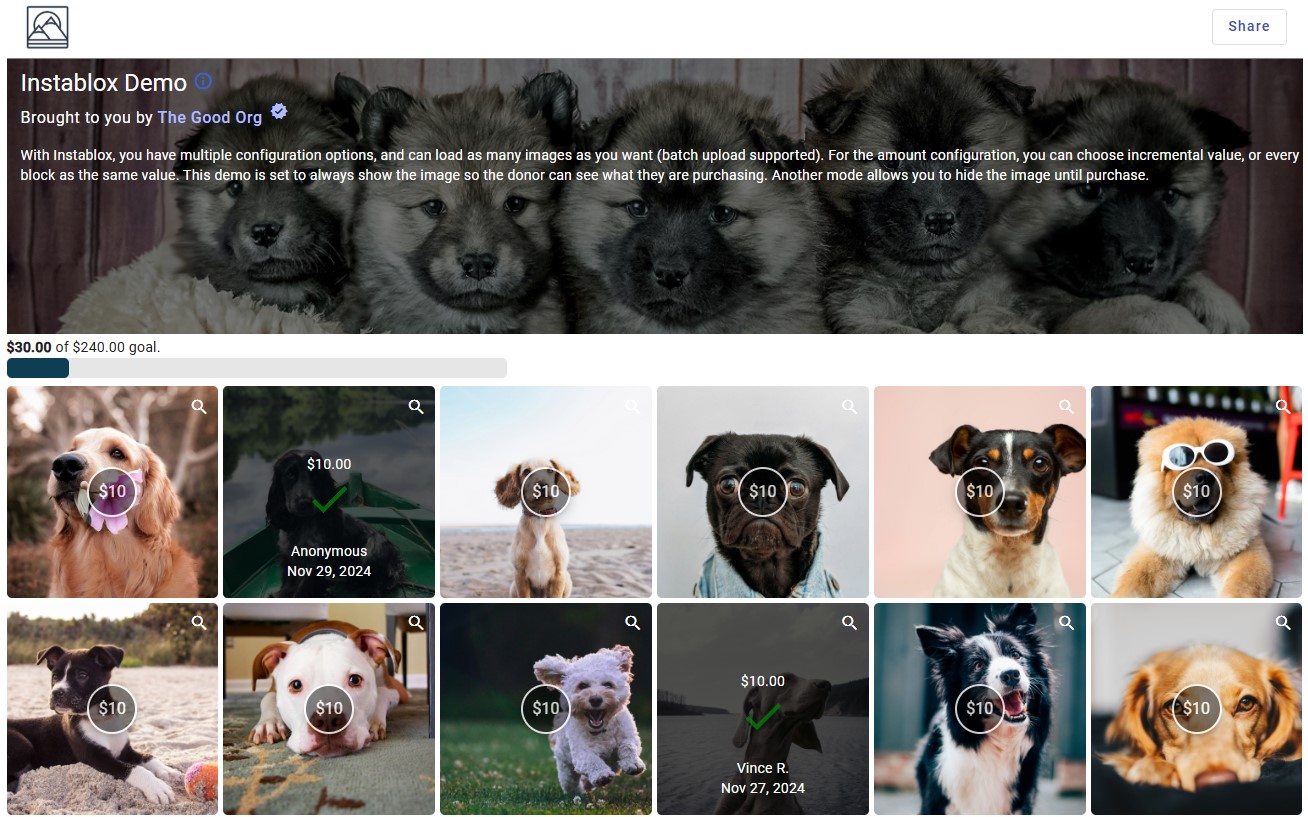Click magnifier on white running puppy tile
1308x817 pixels.
click(x=632, y=623)
